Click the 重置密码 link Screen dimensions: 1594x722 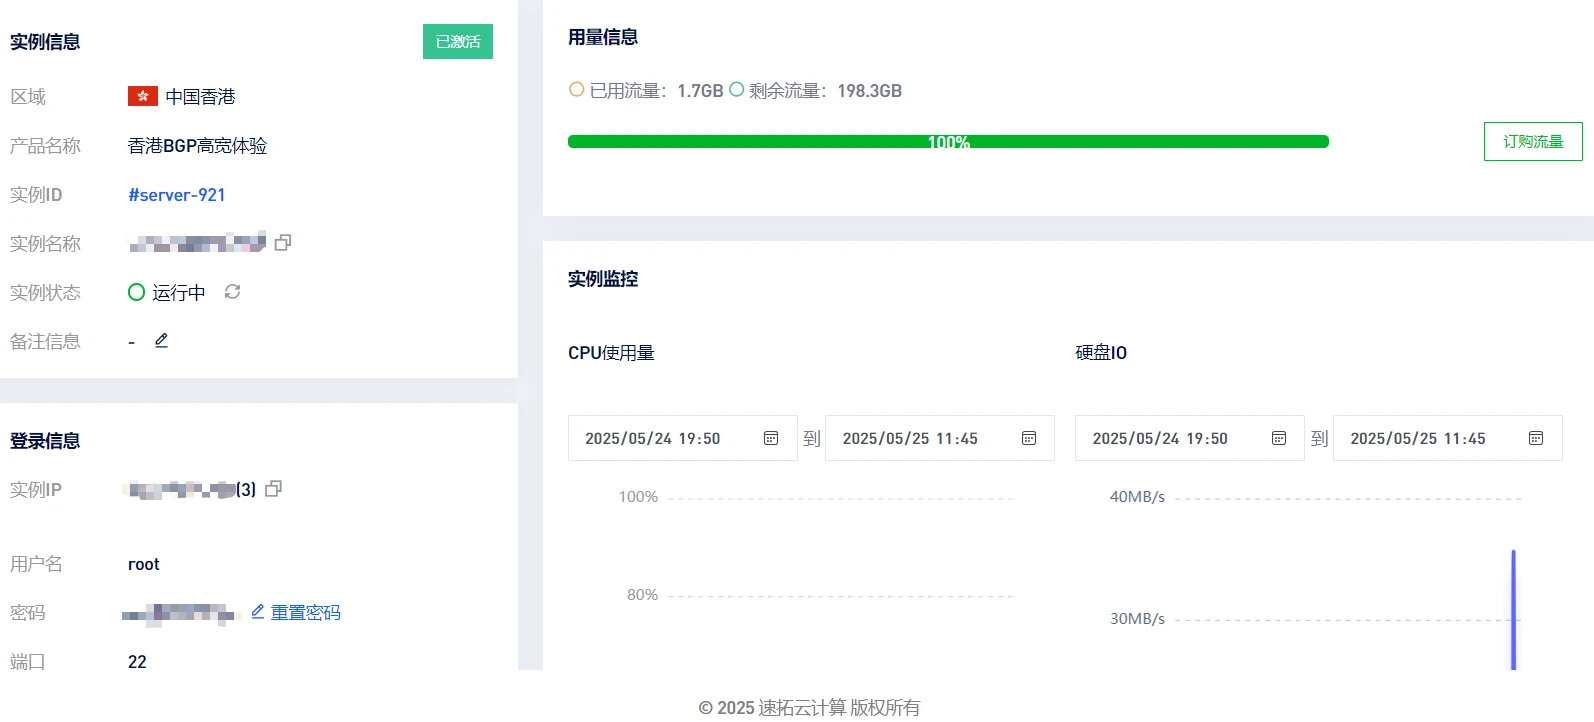[305, 612]
